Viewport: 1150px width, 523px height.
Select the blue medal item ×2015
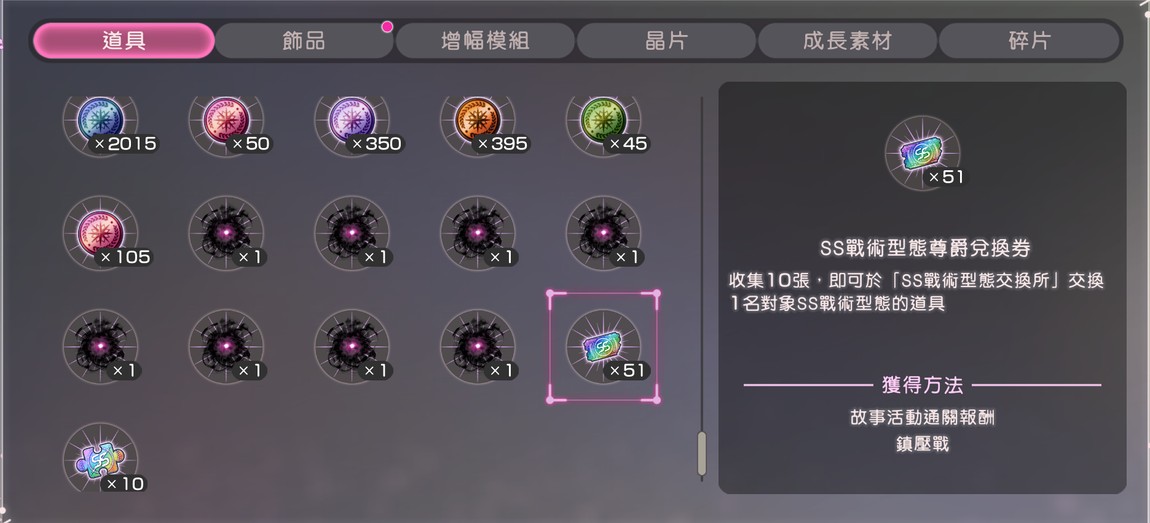tap(100, 121)
